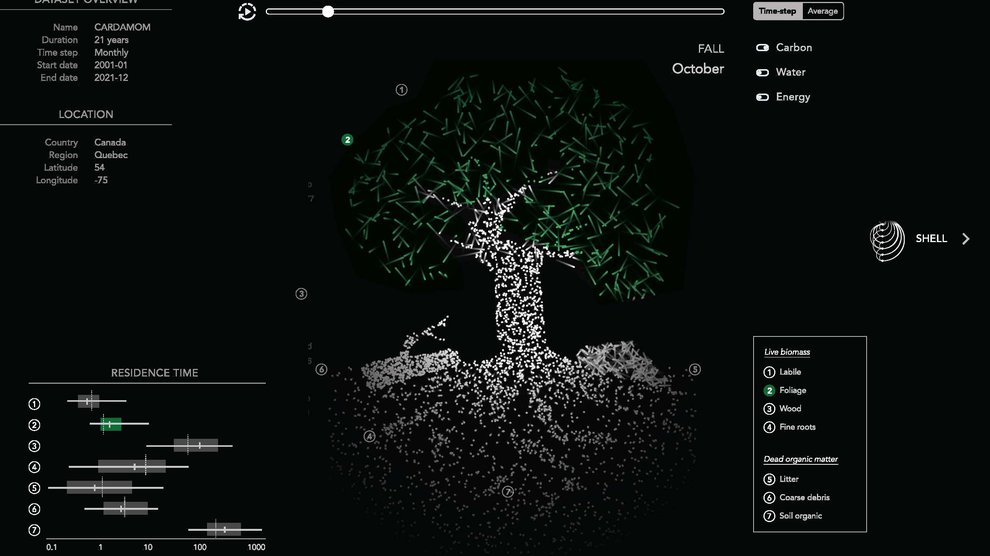This screenshot has width=990, height=556.
Task: Click the SHELL globe icon
Action: (x=886, y=239)
